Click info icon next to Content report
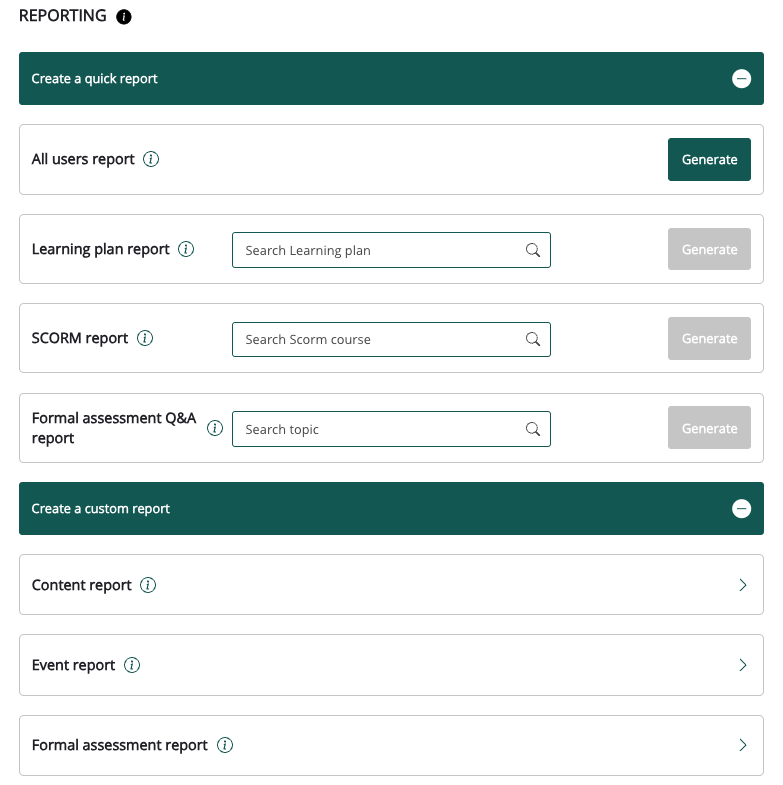The width and height of the screenshot is (783, 785). point(148,585)
